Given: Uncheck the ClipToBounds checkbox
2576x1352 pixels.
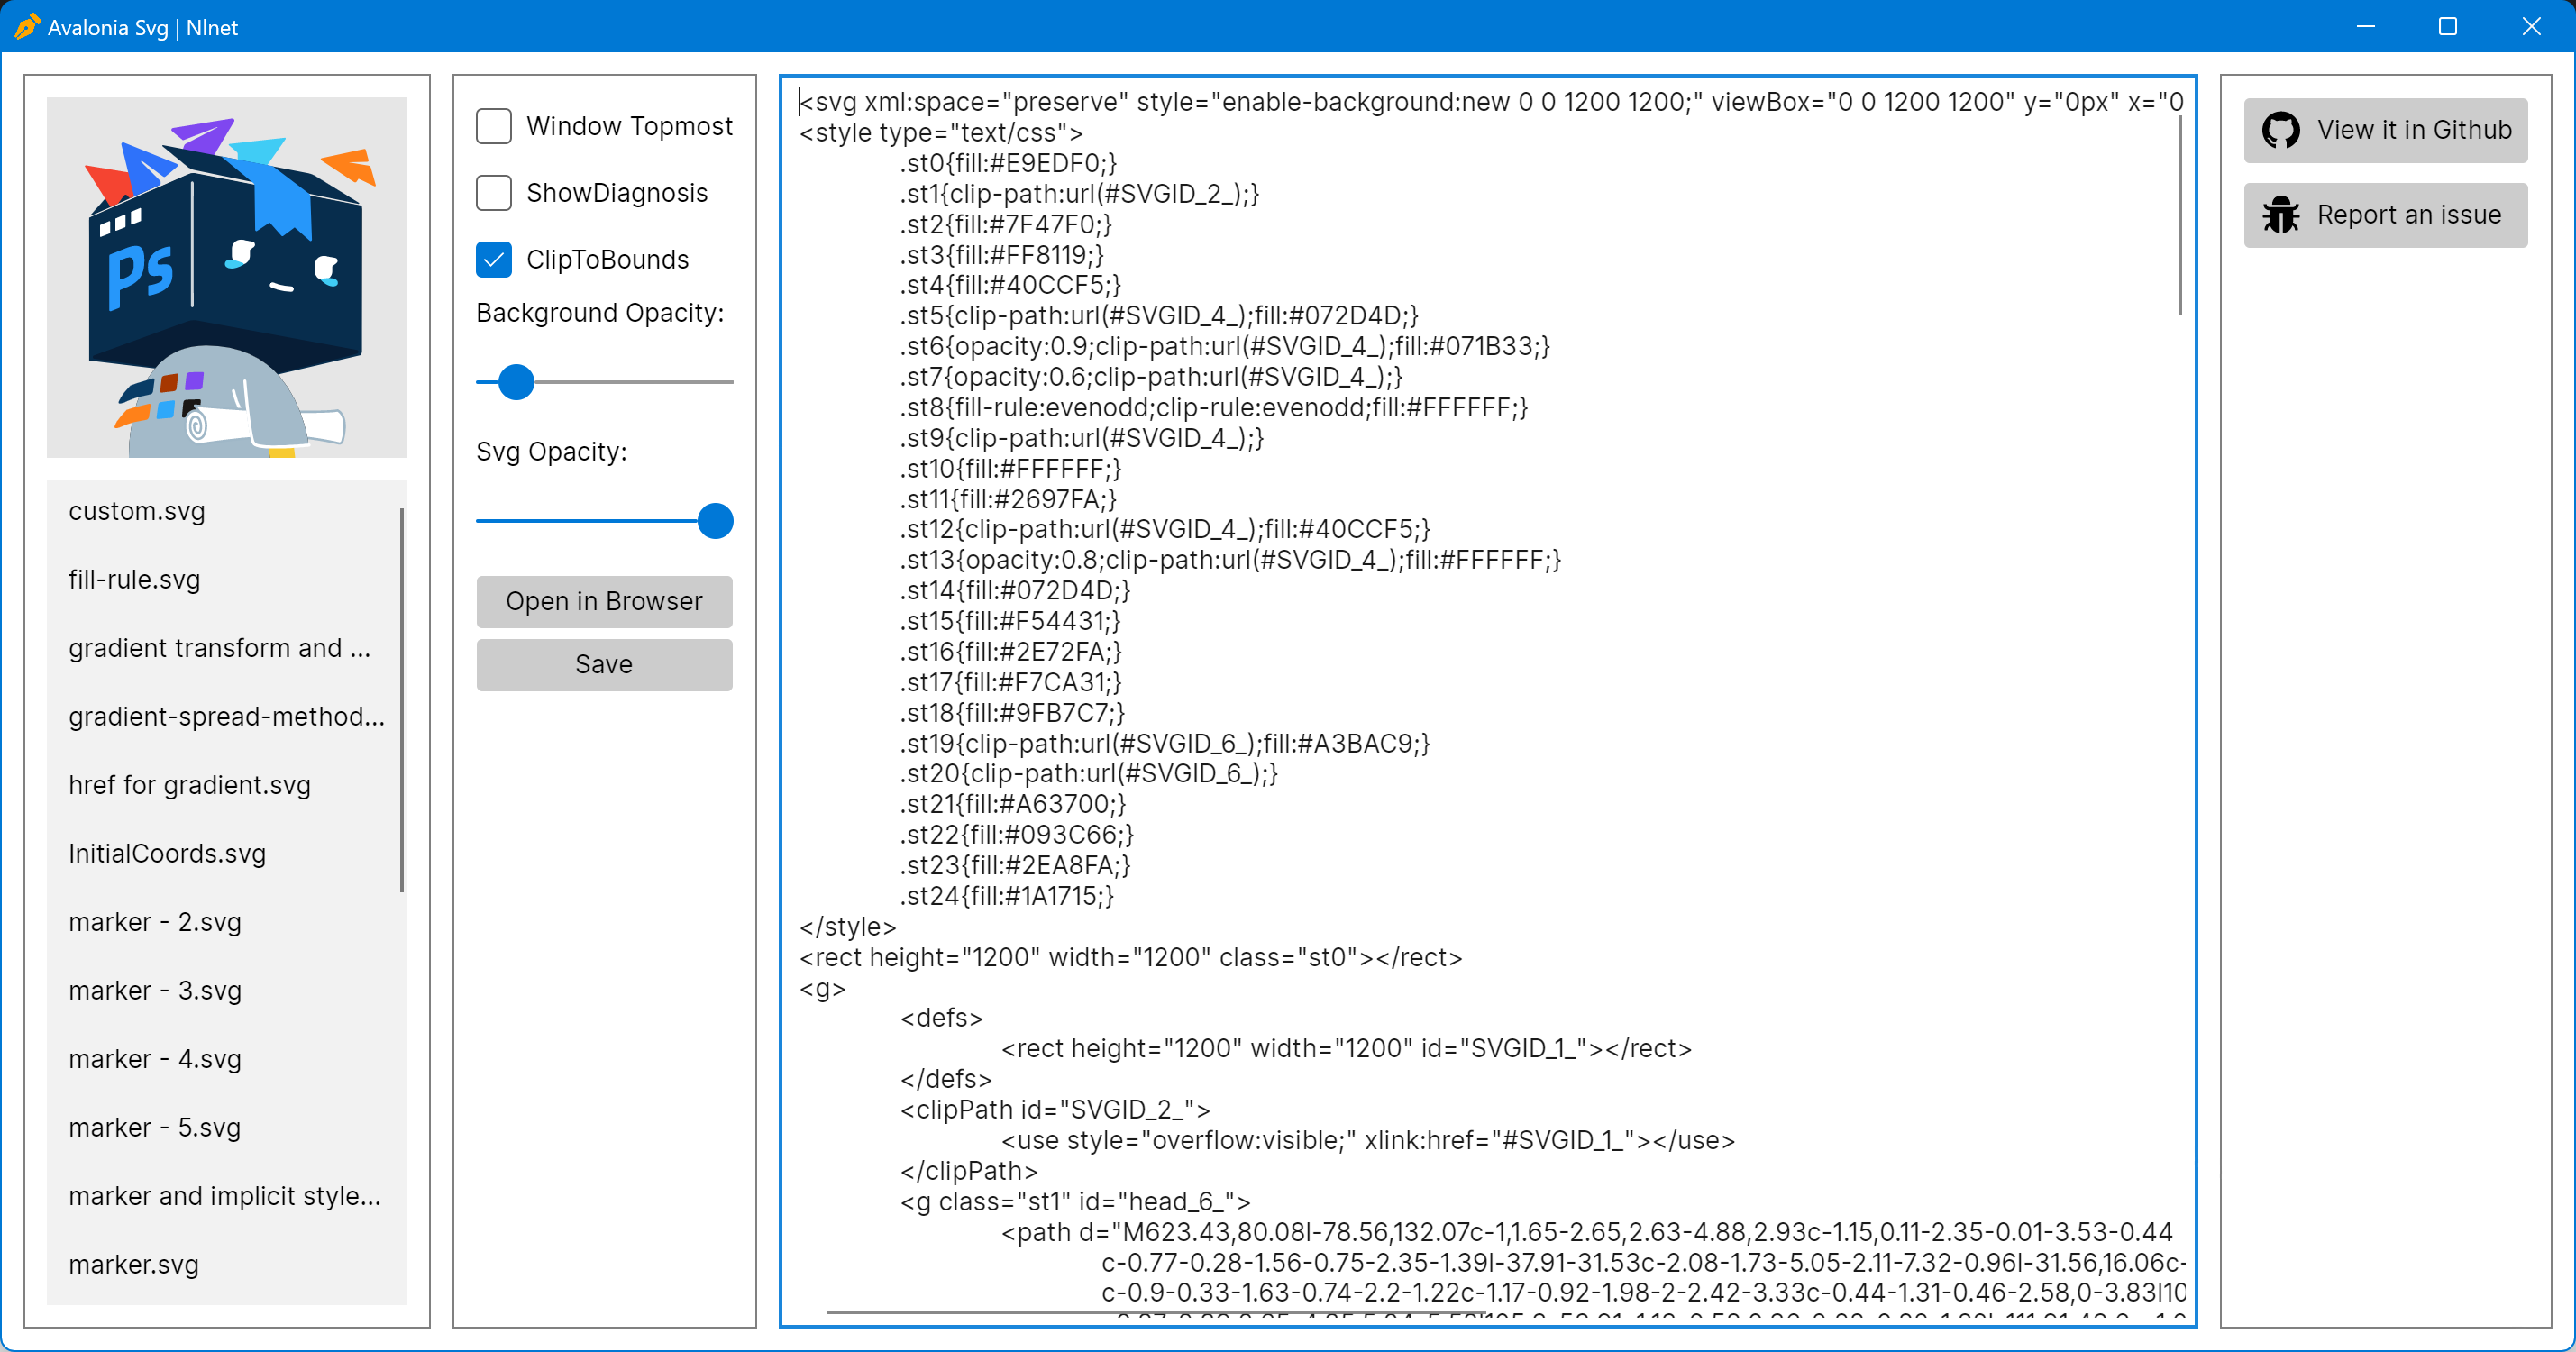Looking at the screenshot, I should tap(494, 260).
